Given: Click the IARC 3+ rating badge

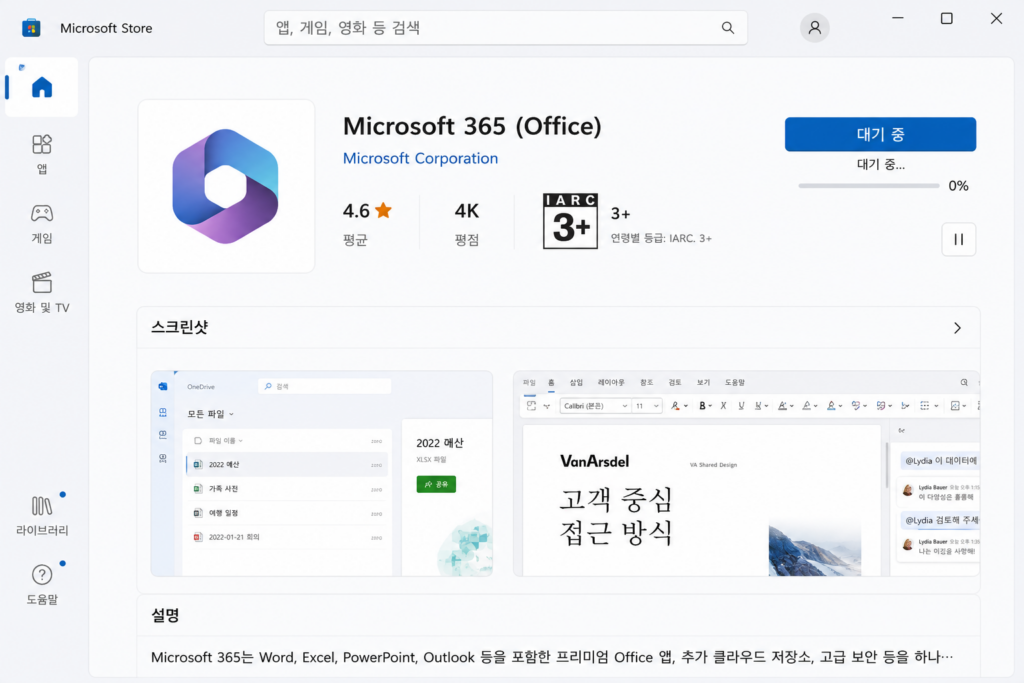Looking at the screenshot, I should pos(570,221).
